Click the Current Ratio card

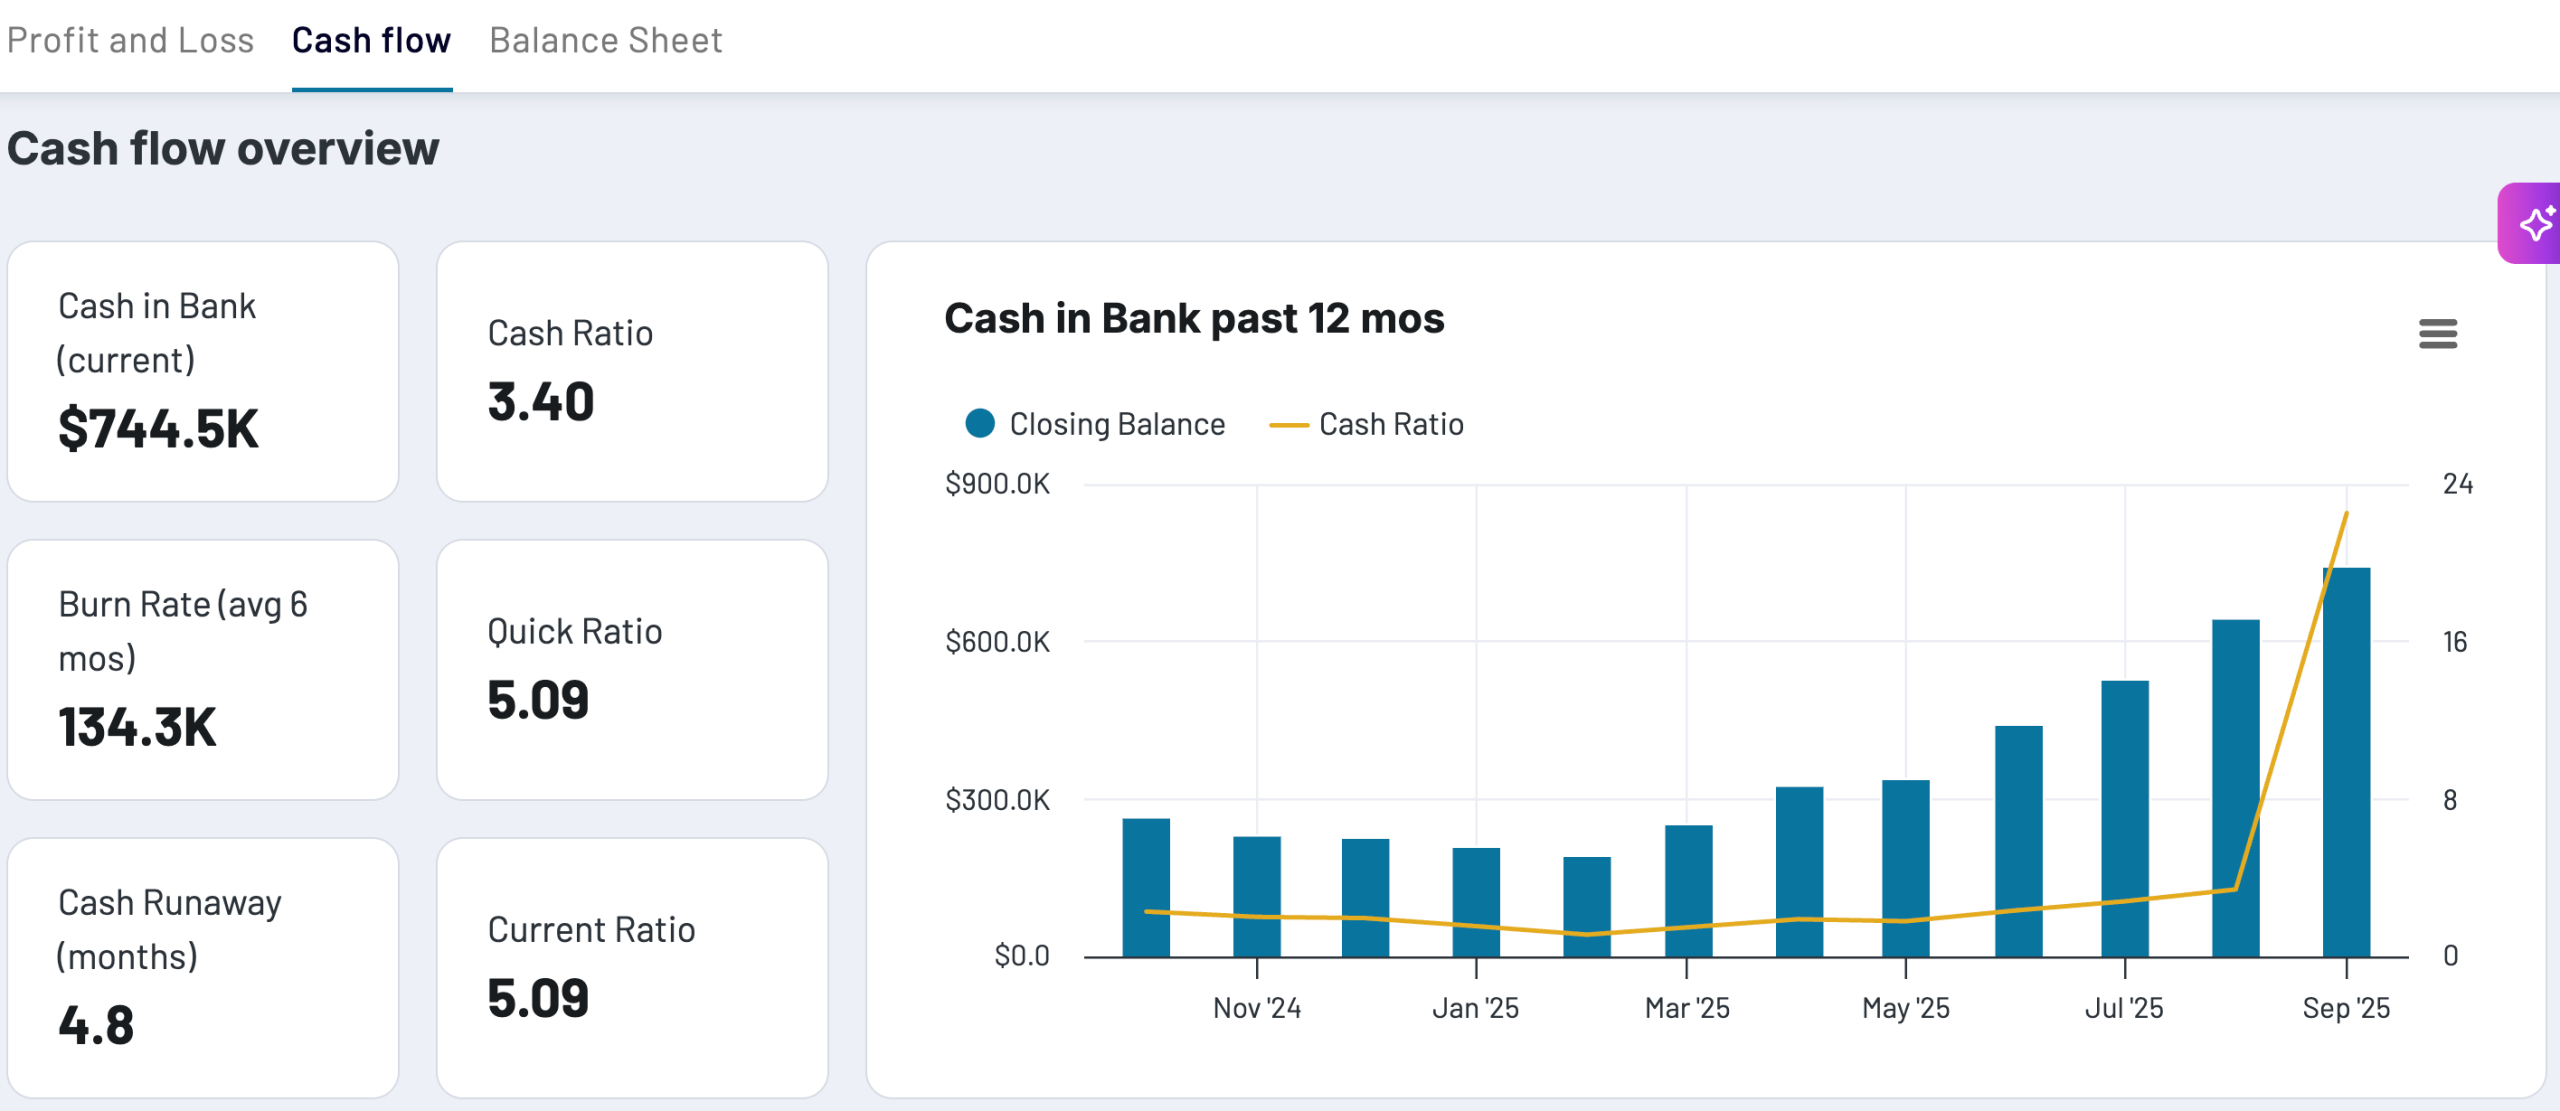[x=632, y=967]
